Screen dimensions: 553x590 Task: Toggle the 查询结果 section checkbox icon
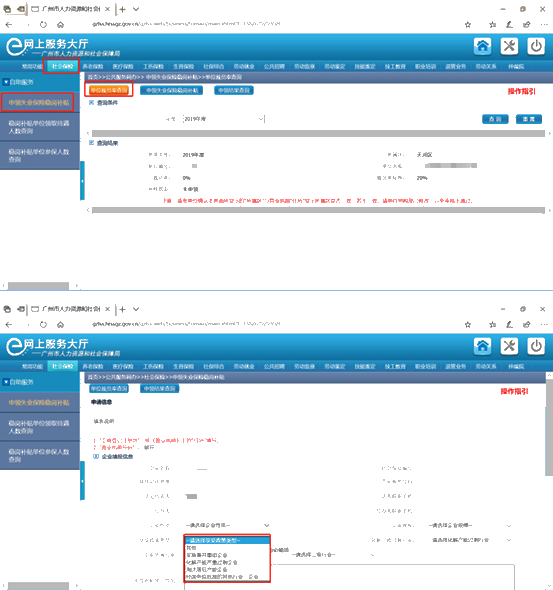(91, 143)
